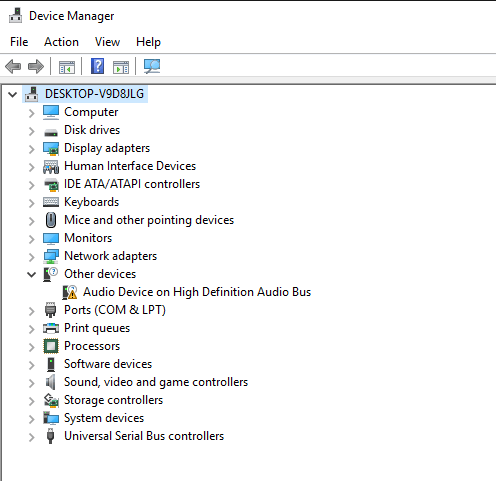Viewport: 496px width, 481px height.
Task: Select Mice and other pointing devices
Action: (149, 220)
